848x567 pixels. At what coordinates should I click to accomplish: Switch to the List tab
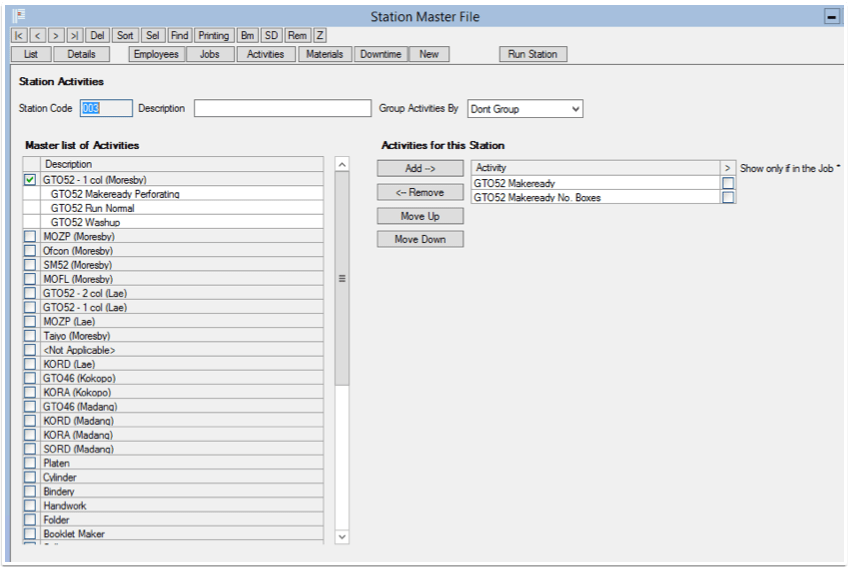pos(31,54)
